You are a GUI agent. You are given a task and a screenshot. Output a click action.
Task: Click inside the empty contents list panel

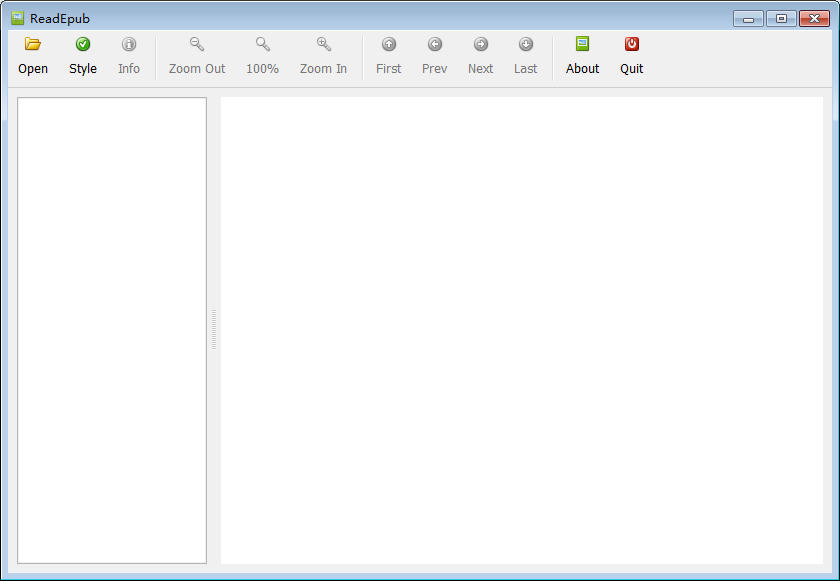(112, 330)
